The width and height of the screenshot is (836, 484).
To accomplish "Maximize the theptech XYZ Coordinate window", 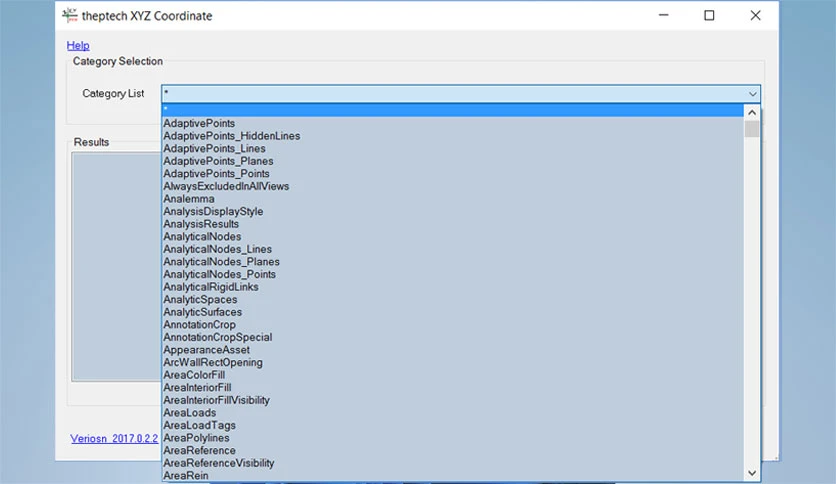I will [x=709, y=15].
